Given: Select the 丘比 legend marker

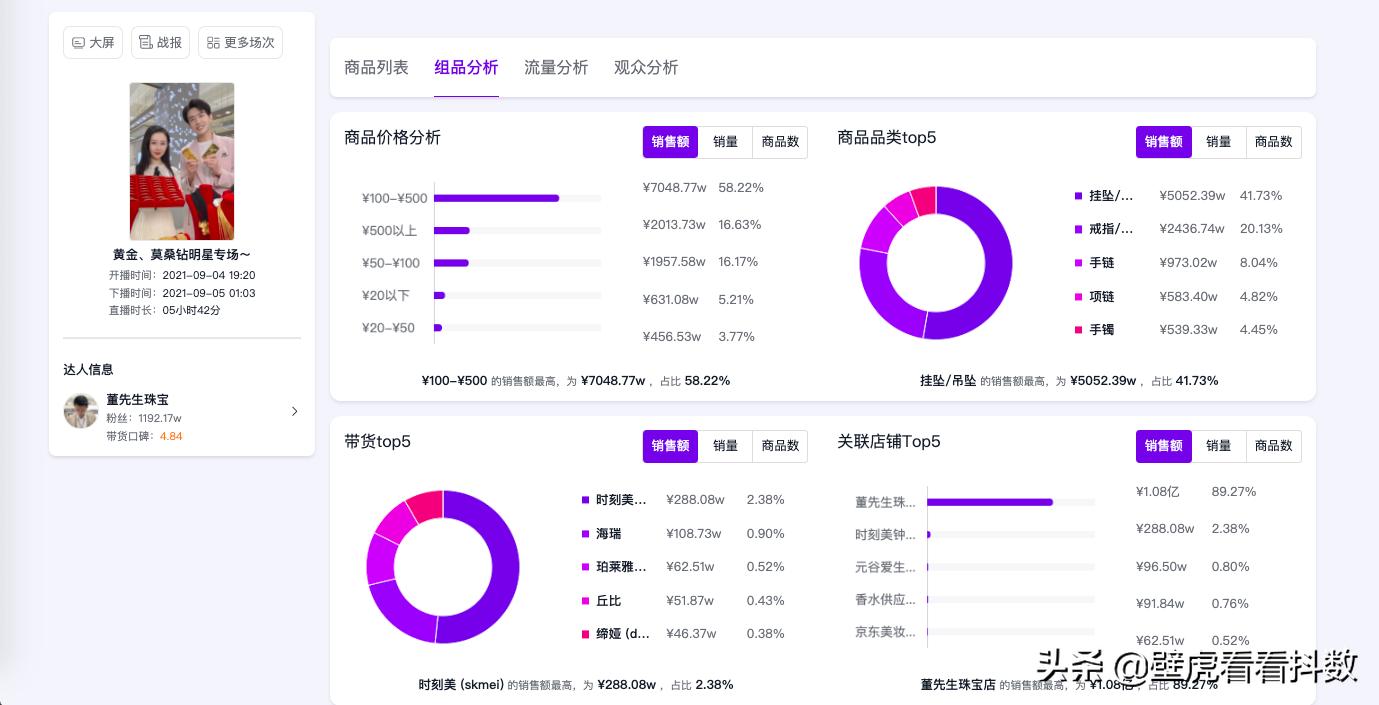Looking at the screenshot, I should pos(585,601).
